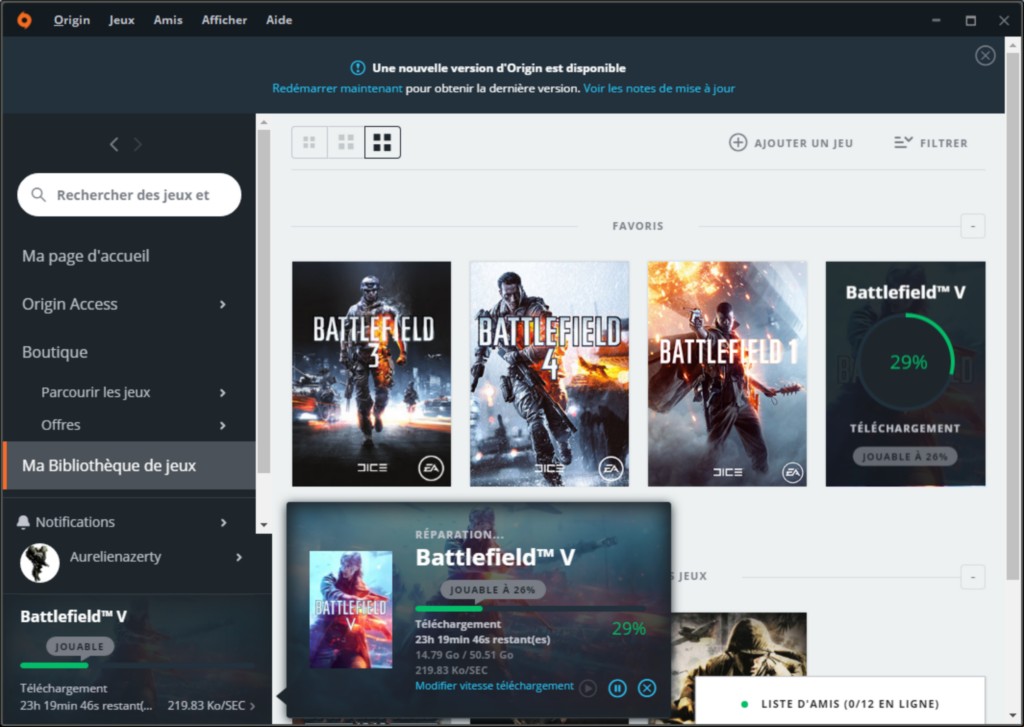The height and width of the screenshot is (727, 1024).
Task: Minimize the Origin window
Action: [936, 21]
